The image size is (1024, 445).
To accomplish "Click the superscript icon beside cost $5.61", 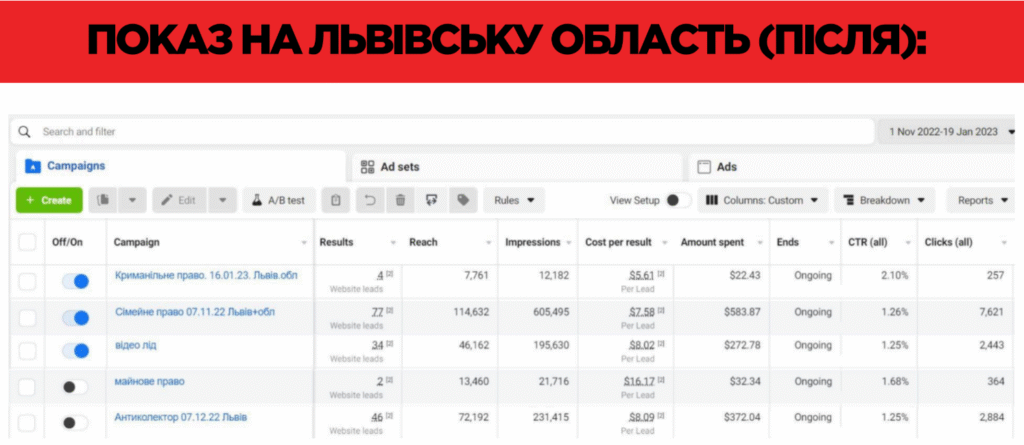I will [660, 274].
